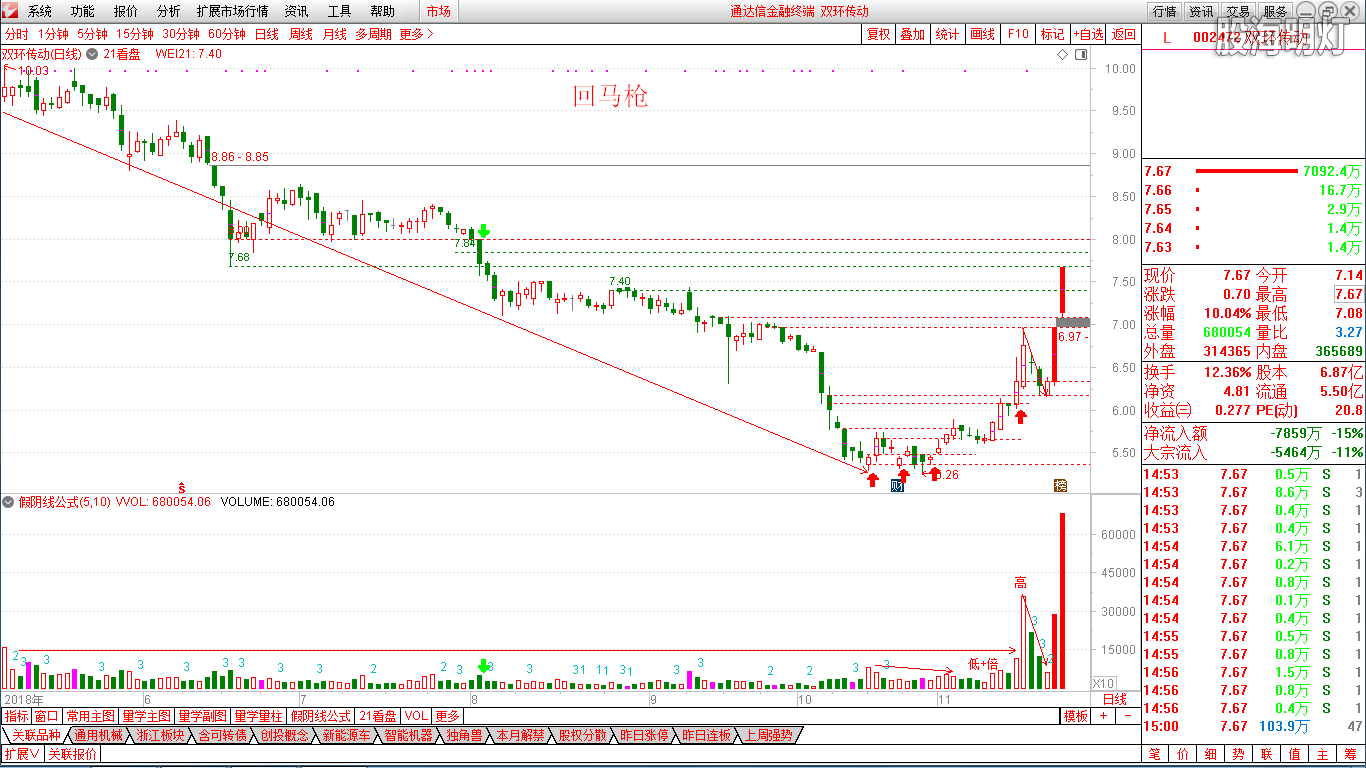Select the 新能源车 sector tab
The height and width of the screenshot is (768, 1366).
coord(346,735)
